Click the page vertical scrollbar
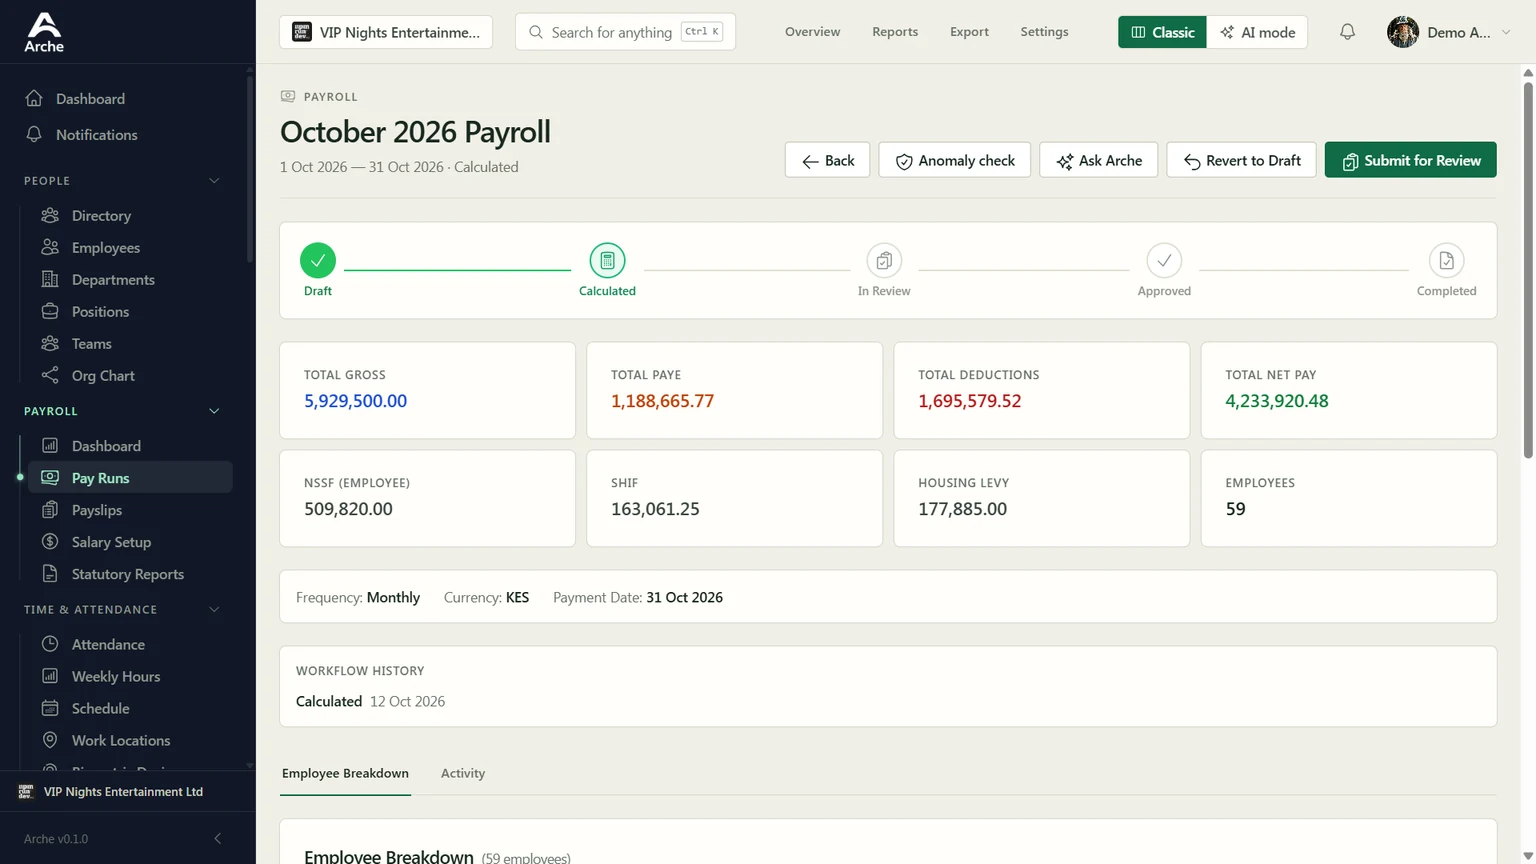The image size is (1536, 864). [x=1528, y=270]
